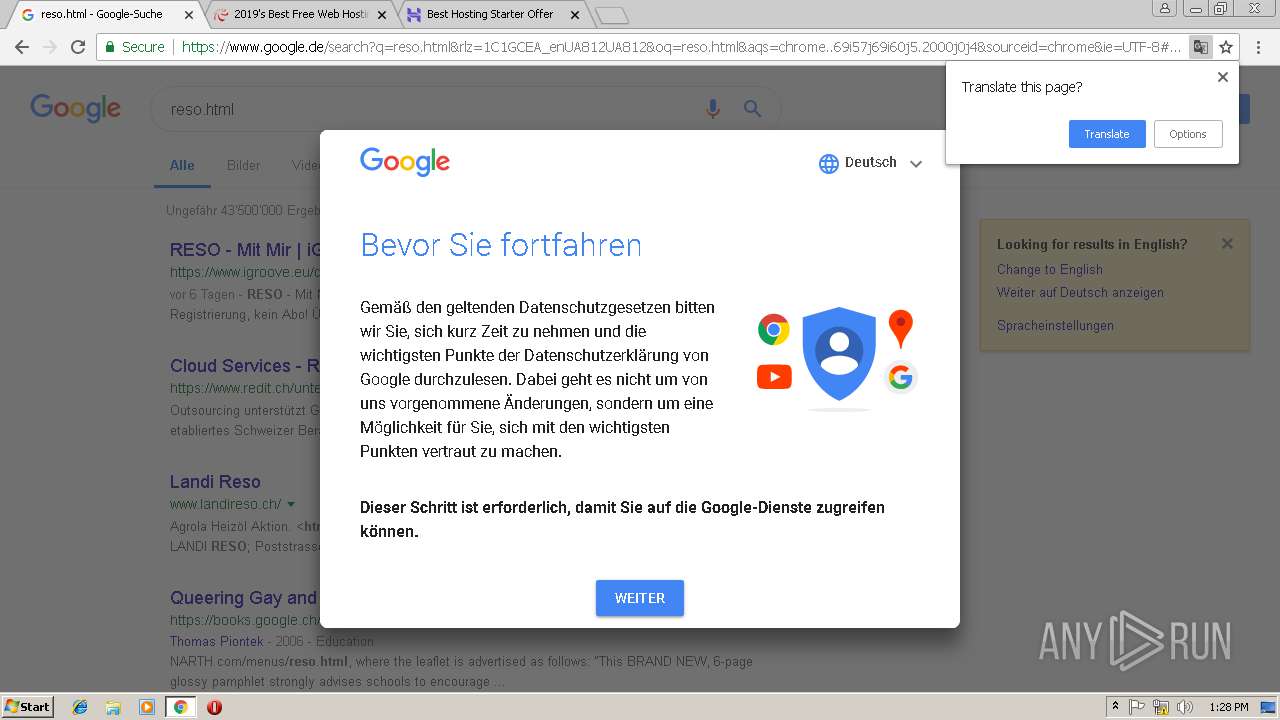Image resolution: width=1280 pixels, height=720 pixels.
Task: Click the magnifier search icon
Action: coord(753,109)
